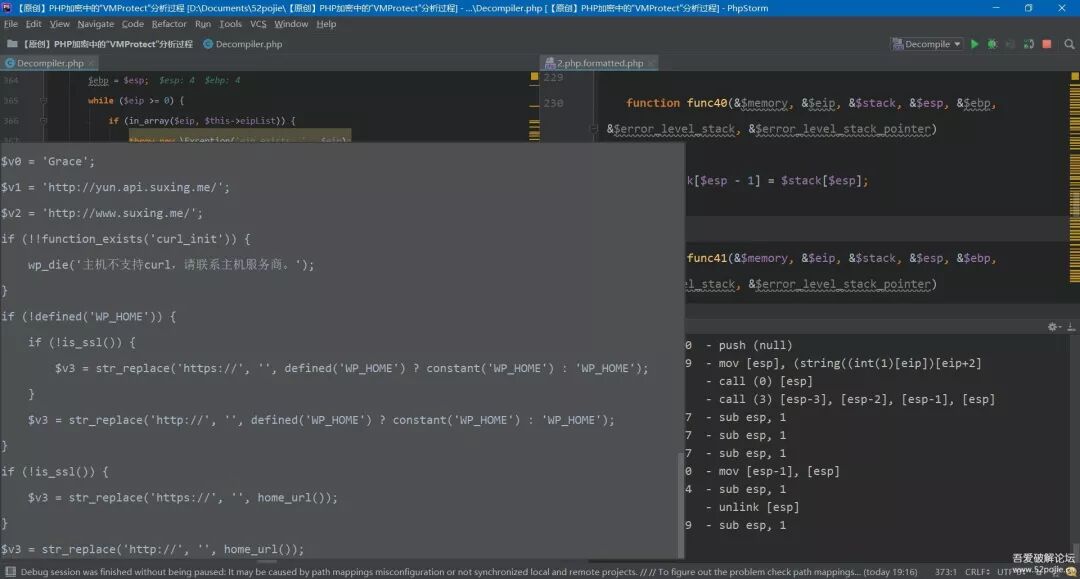Open the Help menu
1080x579 pixels.
(x=326, y=24)
